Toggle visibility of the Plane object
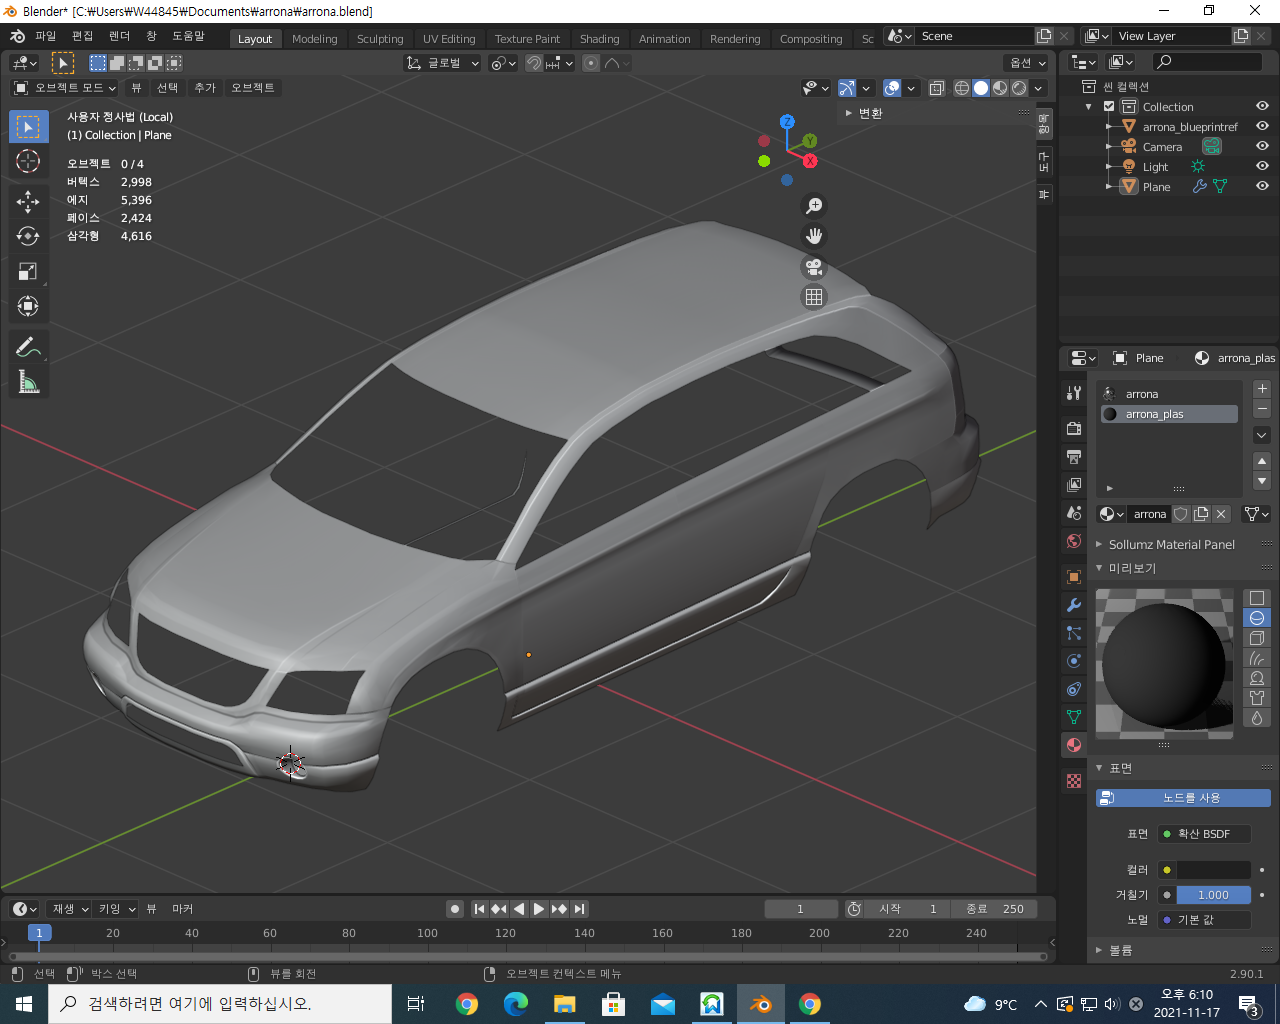1280x1024 pixels. pos(1262,186)
